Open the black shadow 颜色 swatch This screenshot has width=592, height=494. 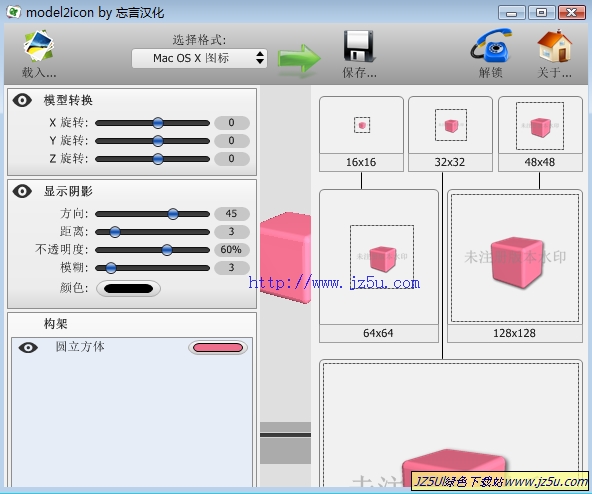128,289
